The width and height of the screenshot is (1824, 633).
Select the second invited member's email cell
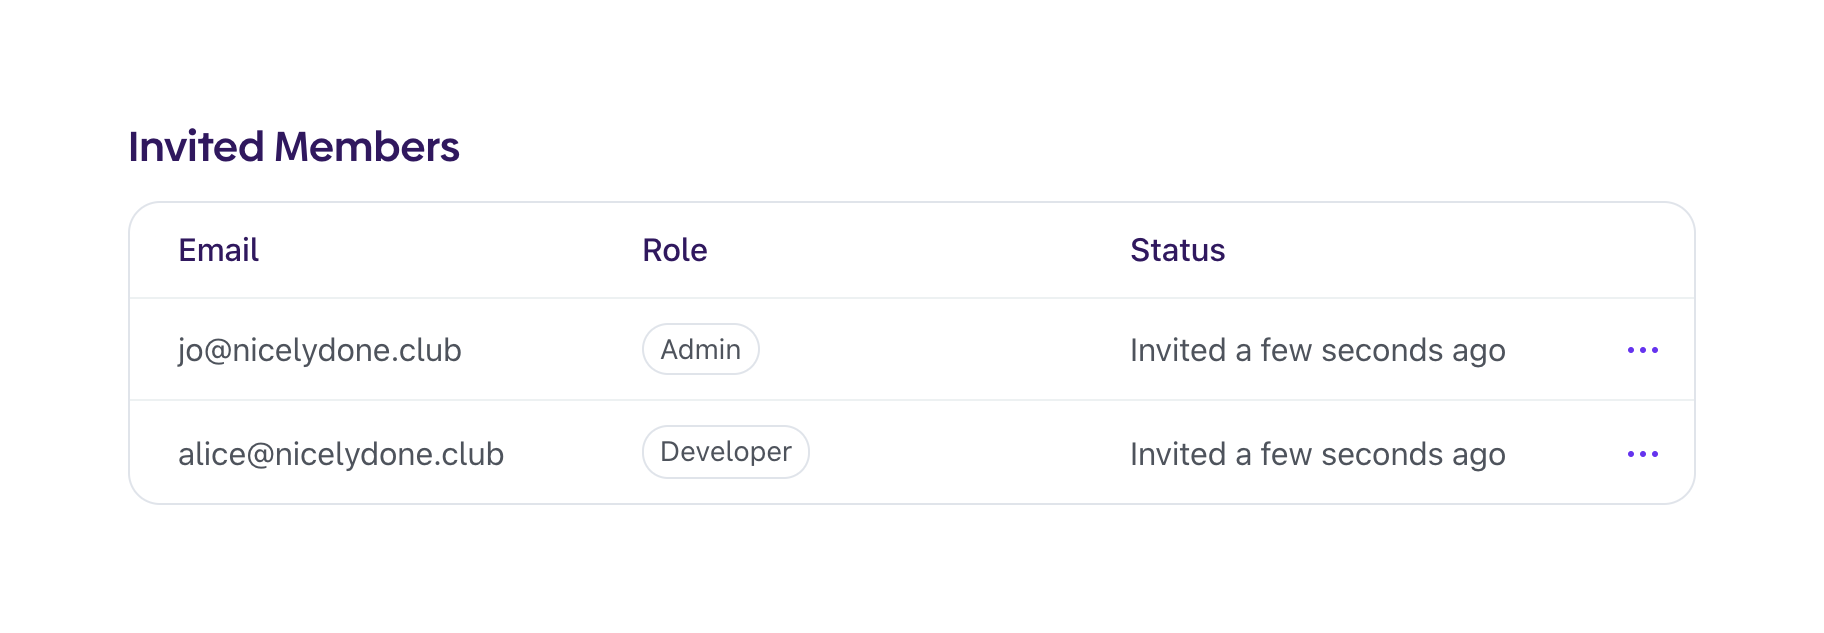341,454
